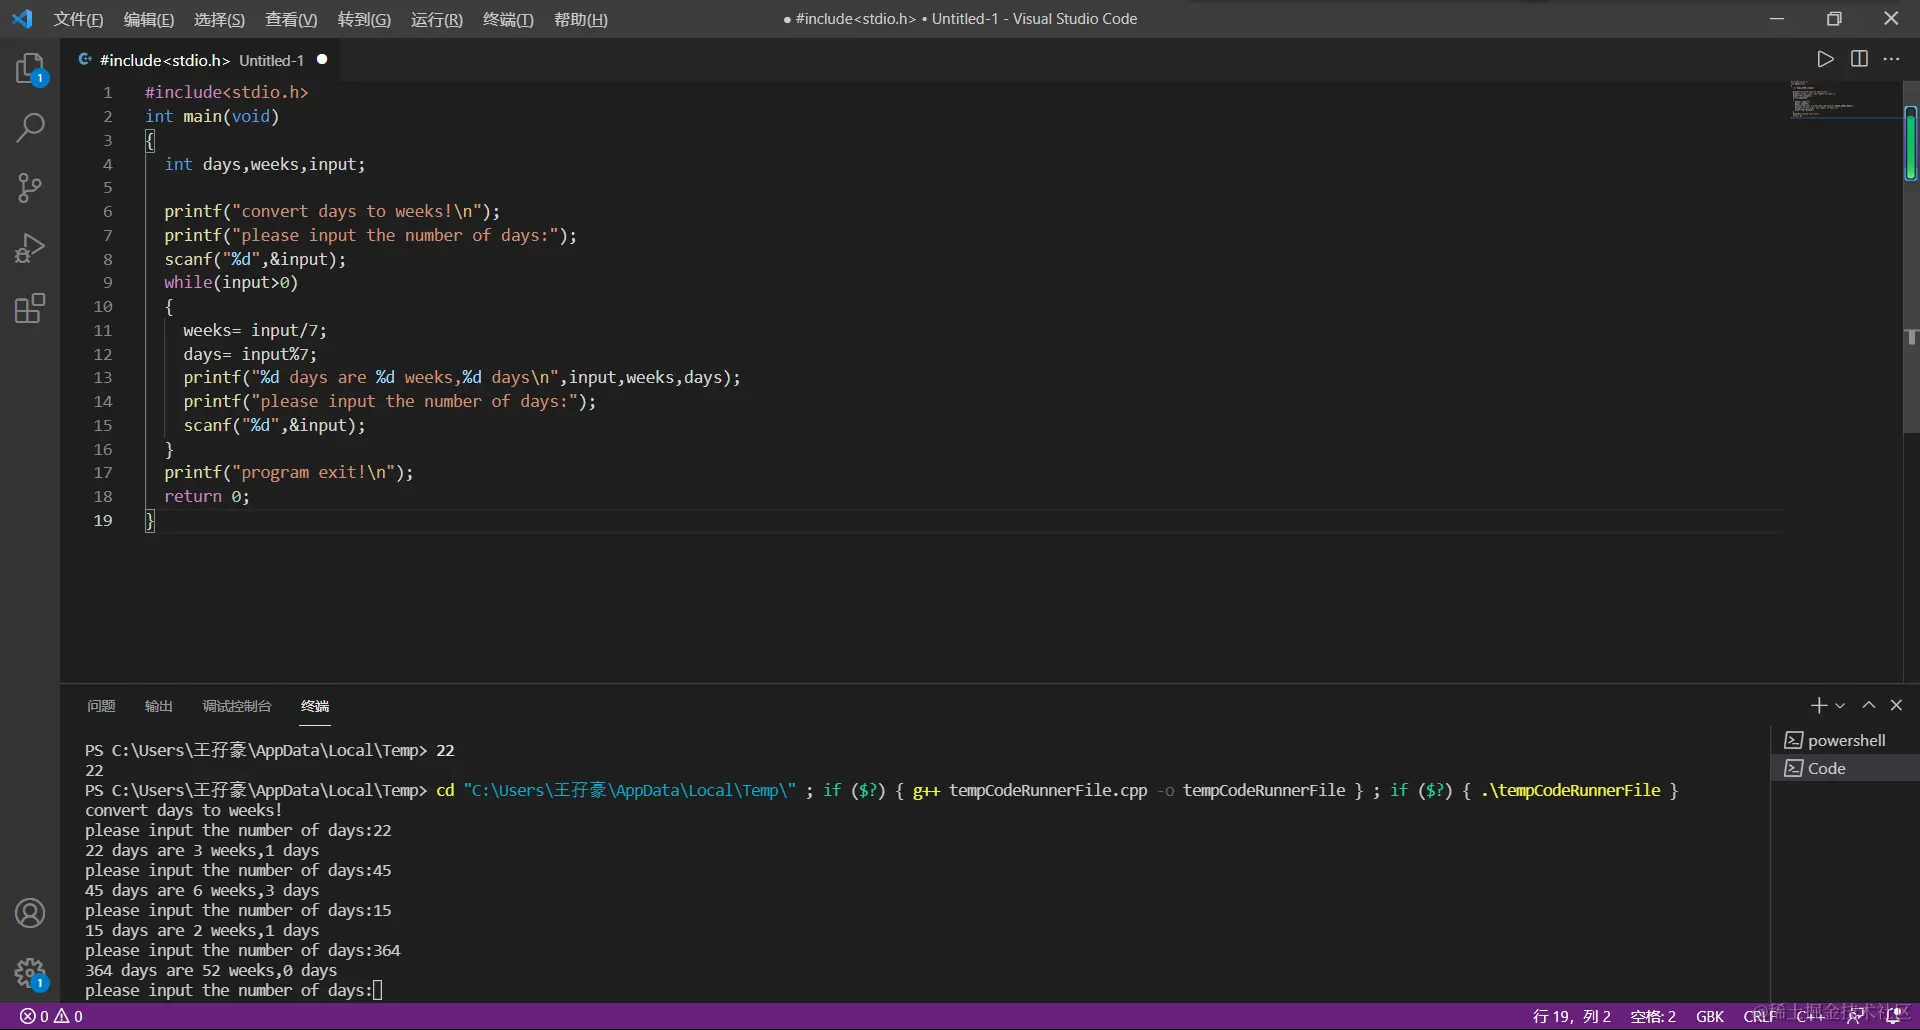The height and width of the screenshot is (1030, 1920).
Task: Open the 终端(T) menu in menu bar
Action: (508, 19)
